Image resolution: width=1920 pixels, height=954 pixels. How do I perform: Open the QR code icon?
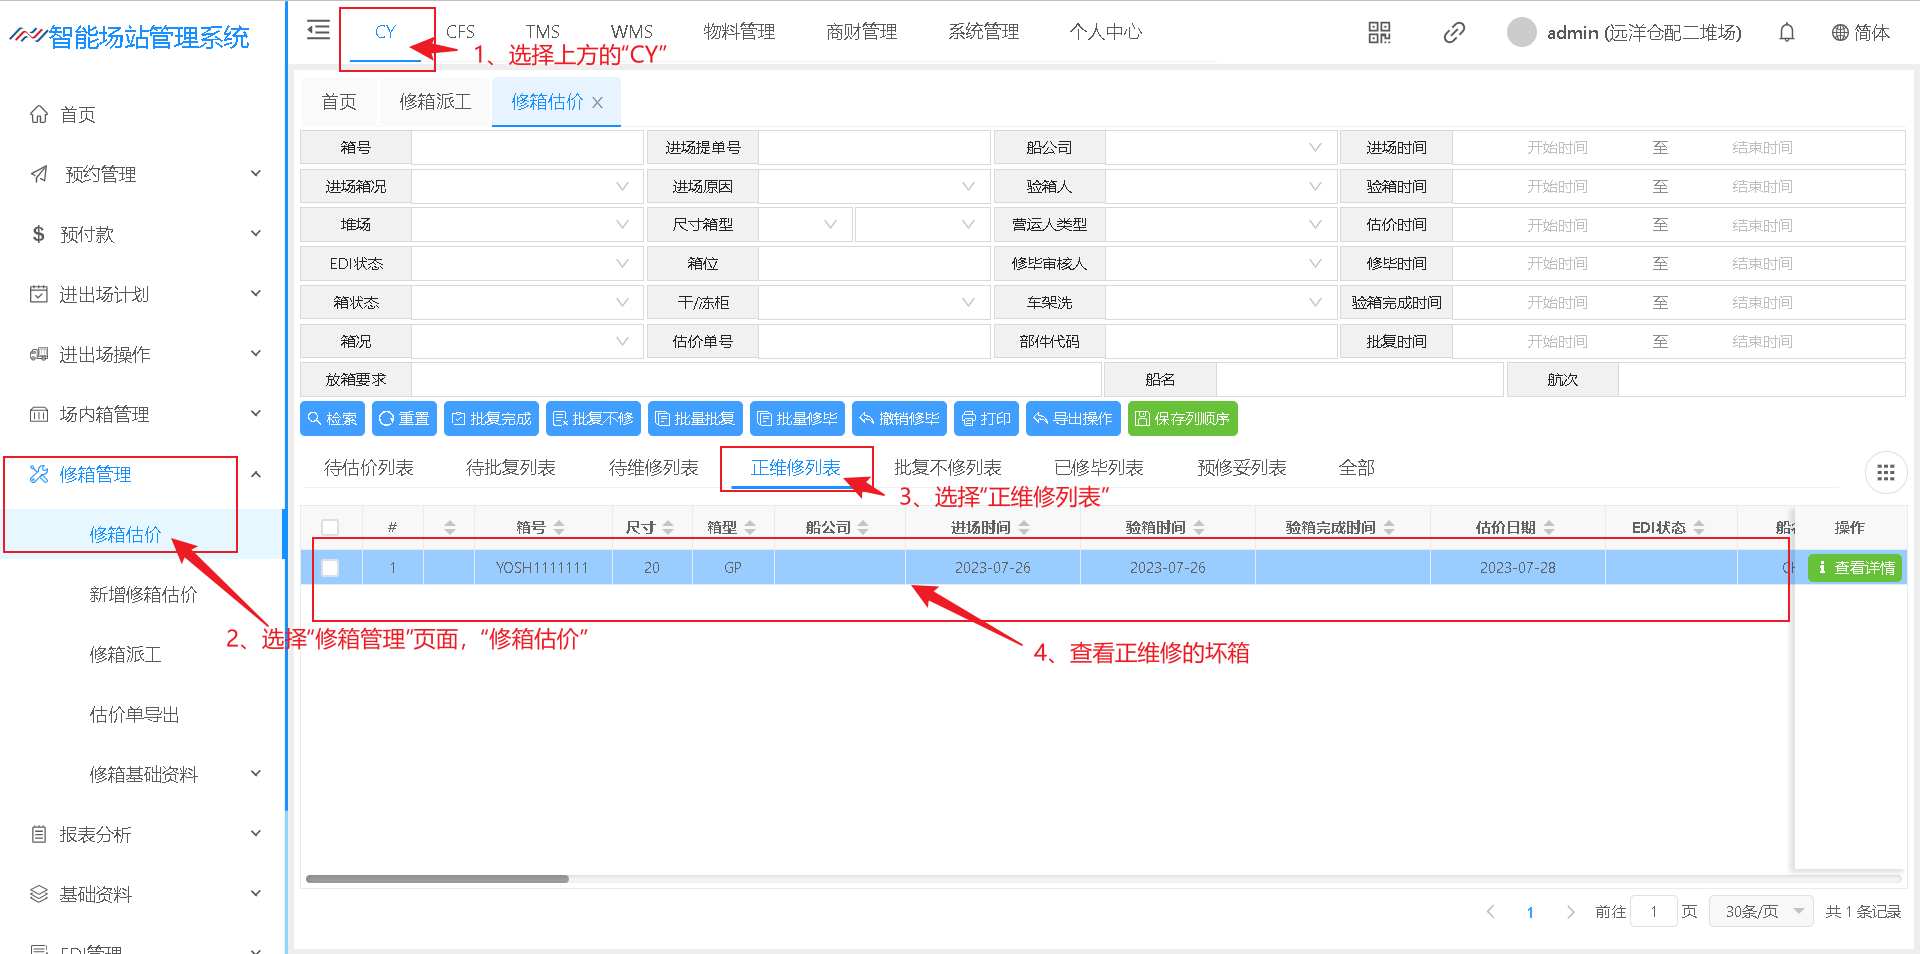pyautogui.click(x=1379, y=33)
